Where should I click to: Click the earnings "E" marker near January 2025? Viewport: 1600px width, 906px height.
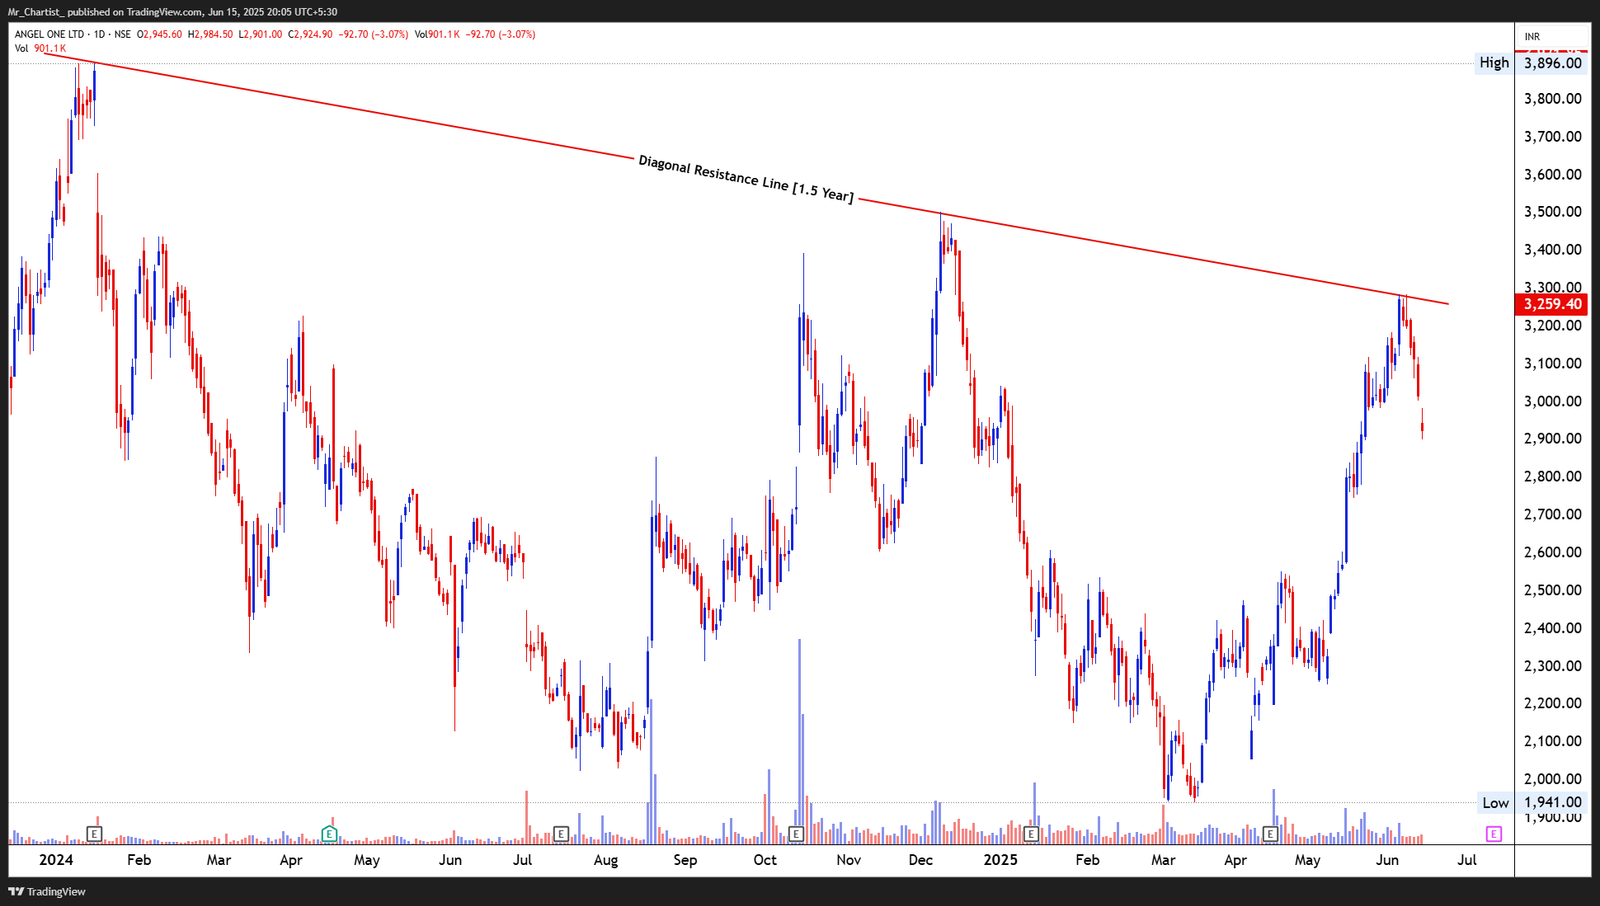click(x=1030, y=832)
